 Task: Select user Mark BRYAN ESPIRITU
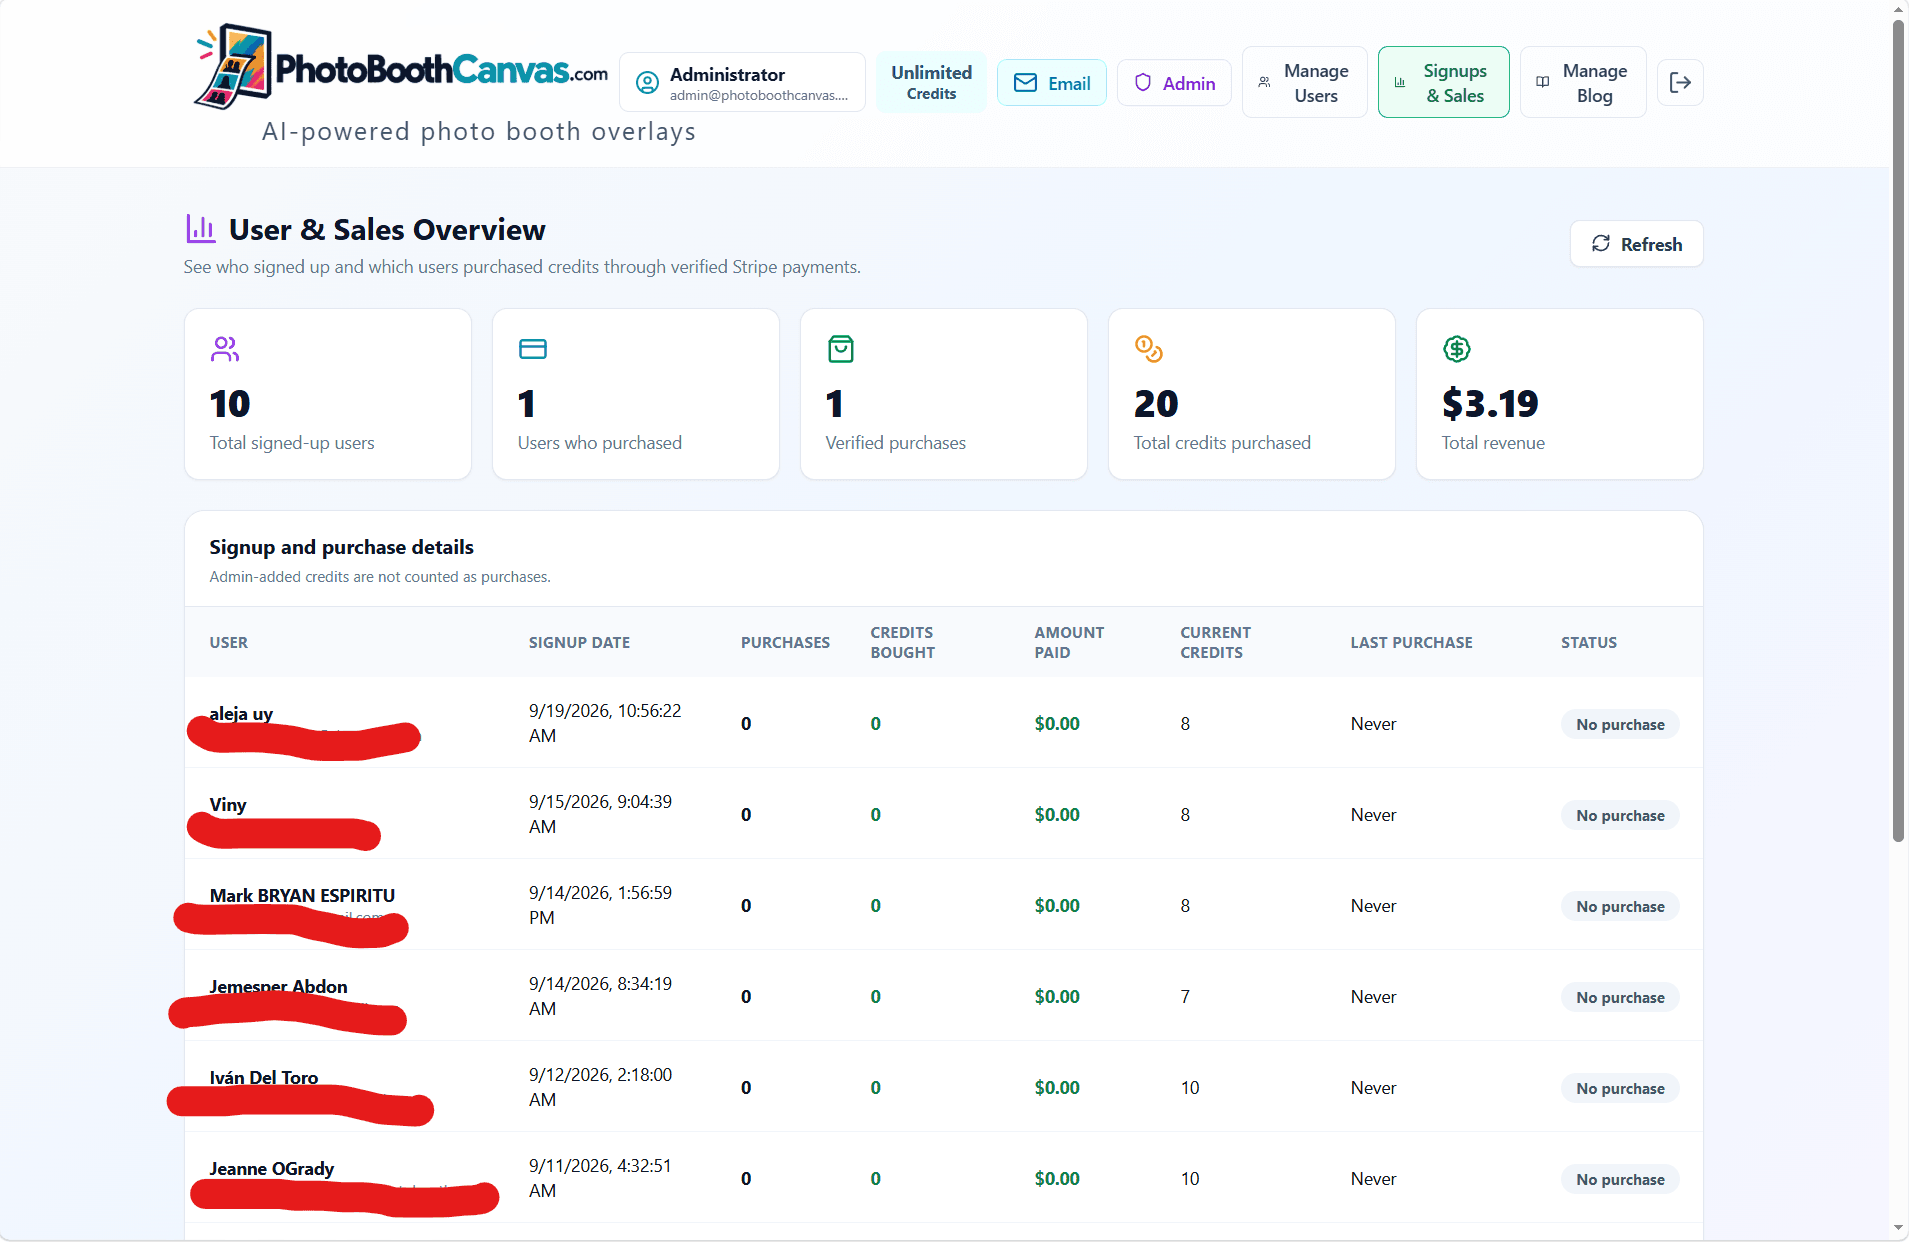click(x=302, y=895)
